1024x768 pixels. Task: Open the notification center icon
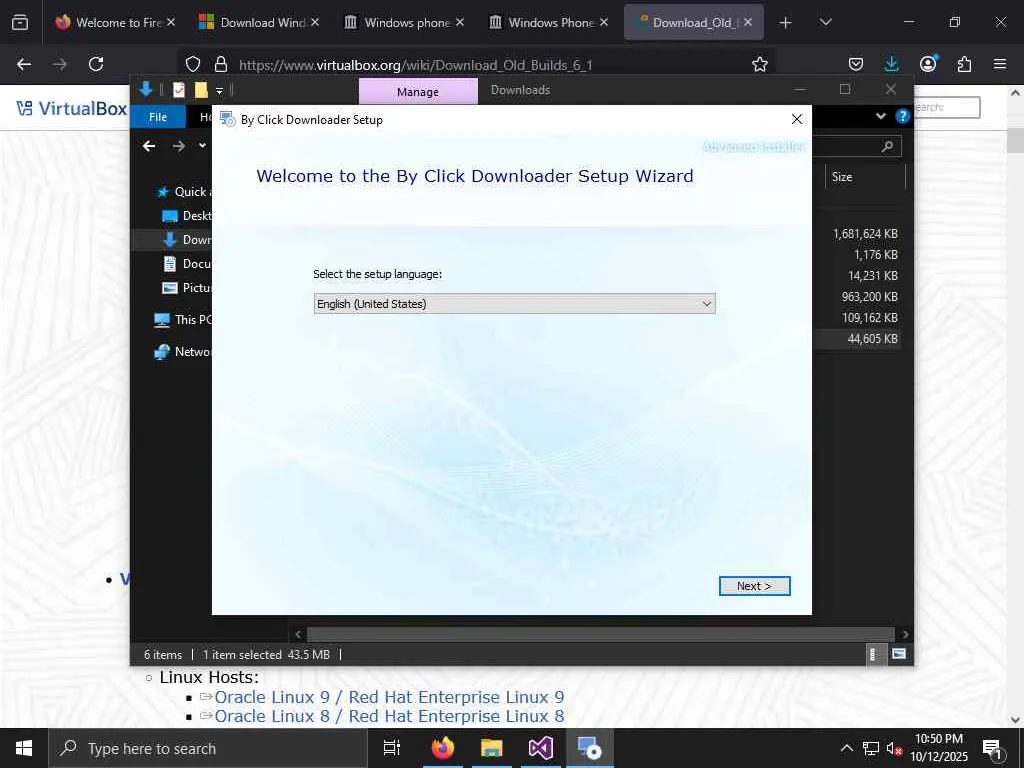coord(993,748)
